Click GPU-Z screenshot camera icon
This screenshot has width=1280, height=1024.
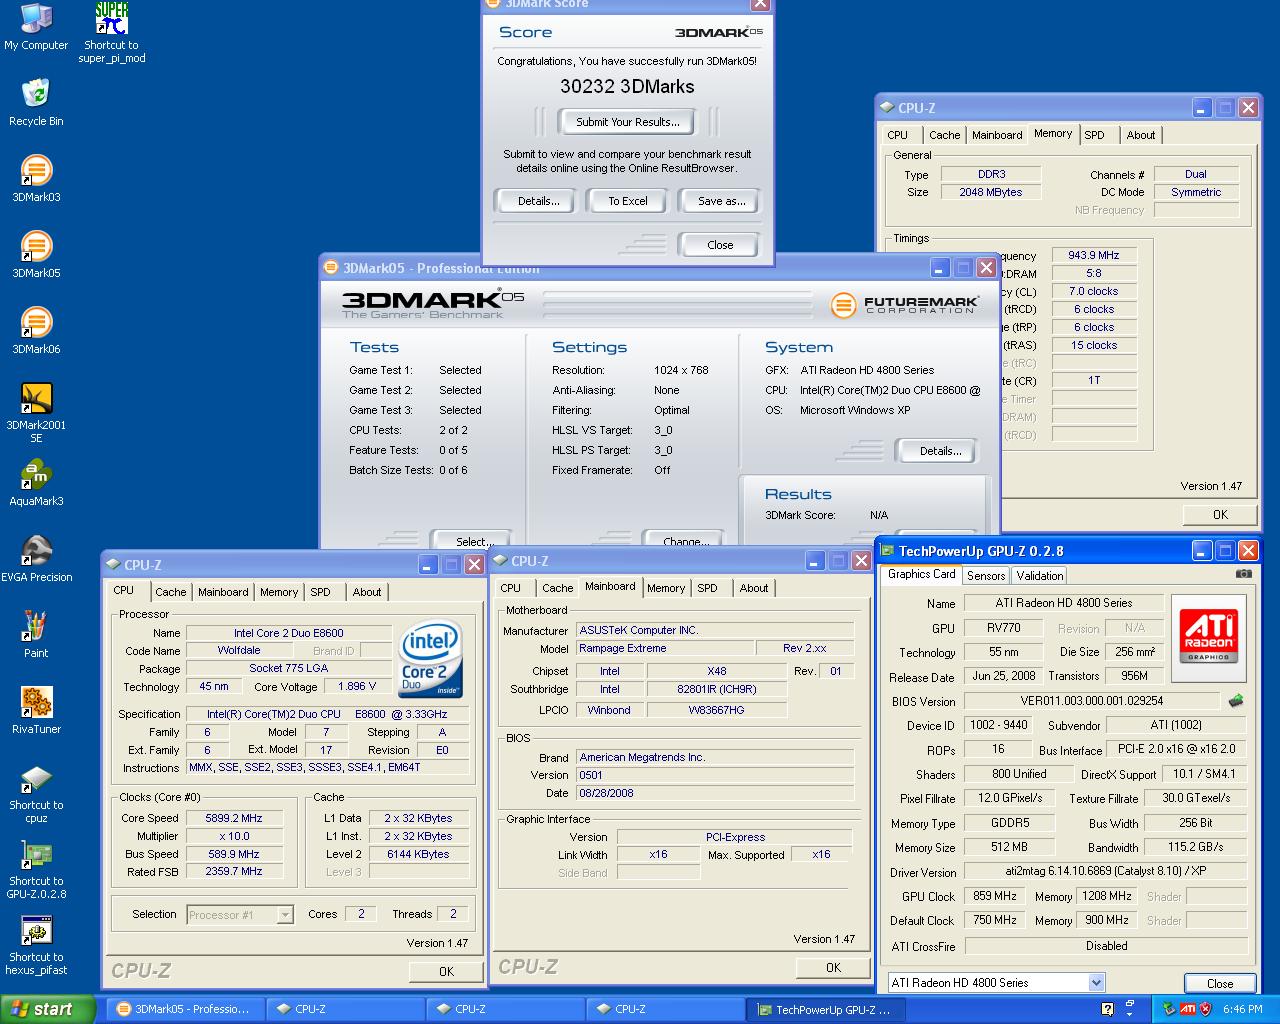point(1243,574)
